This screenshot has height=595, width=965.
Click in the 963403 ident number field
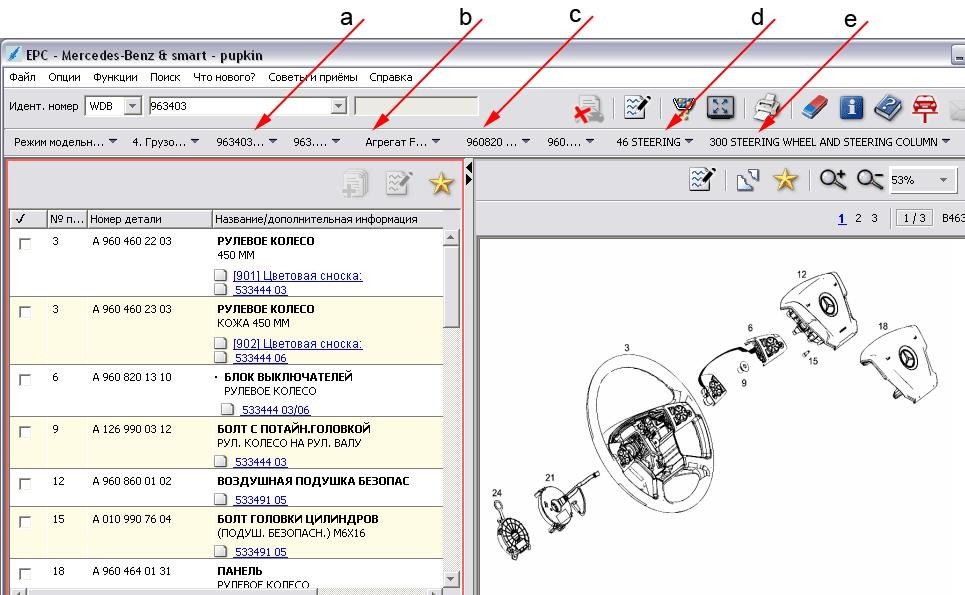(x=240, y=106)
